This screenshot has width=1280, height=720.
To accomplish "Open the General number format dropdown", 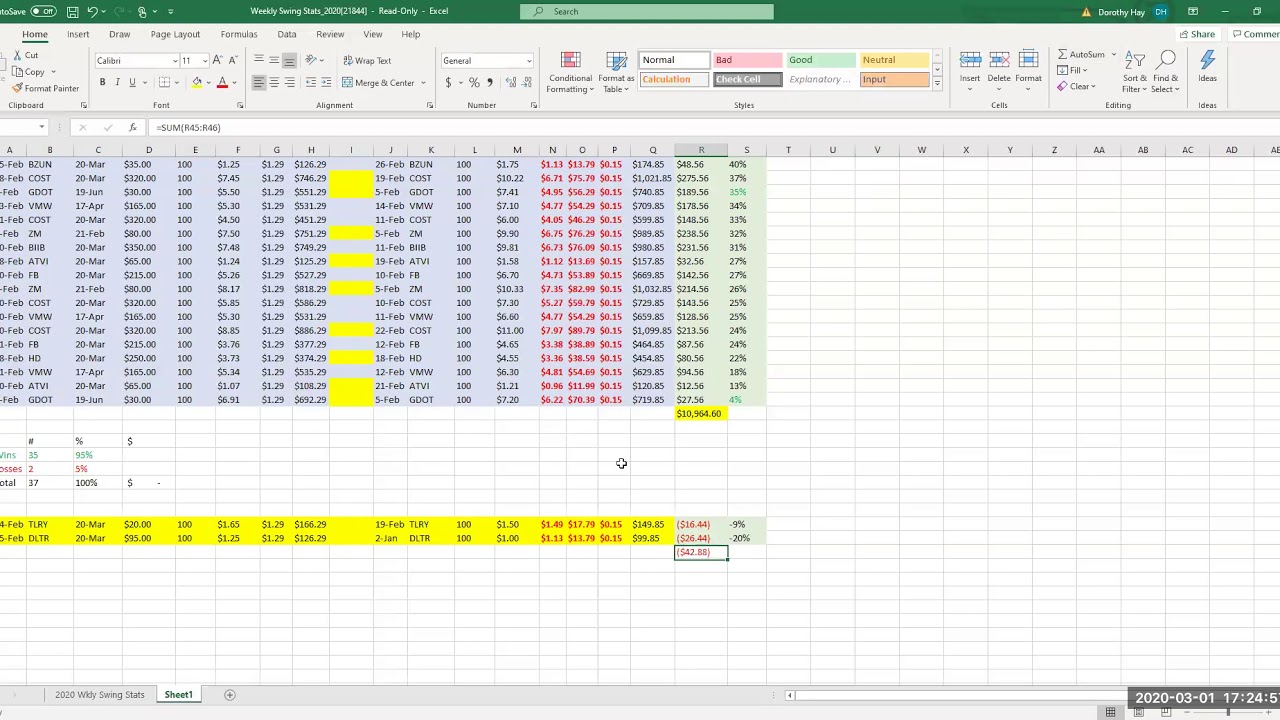I will coord(529,61).
